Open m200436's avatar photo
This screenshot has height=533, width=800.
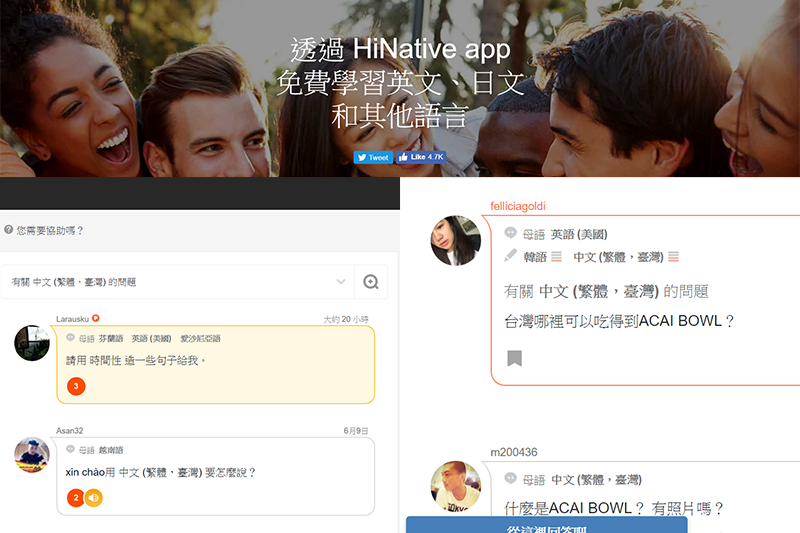[456, 486]
